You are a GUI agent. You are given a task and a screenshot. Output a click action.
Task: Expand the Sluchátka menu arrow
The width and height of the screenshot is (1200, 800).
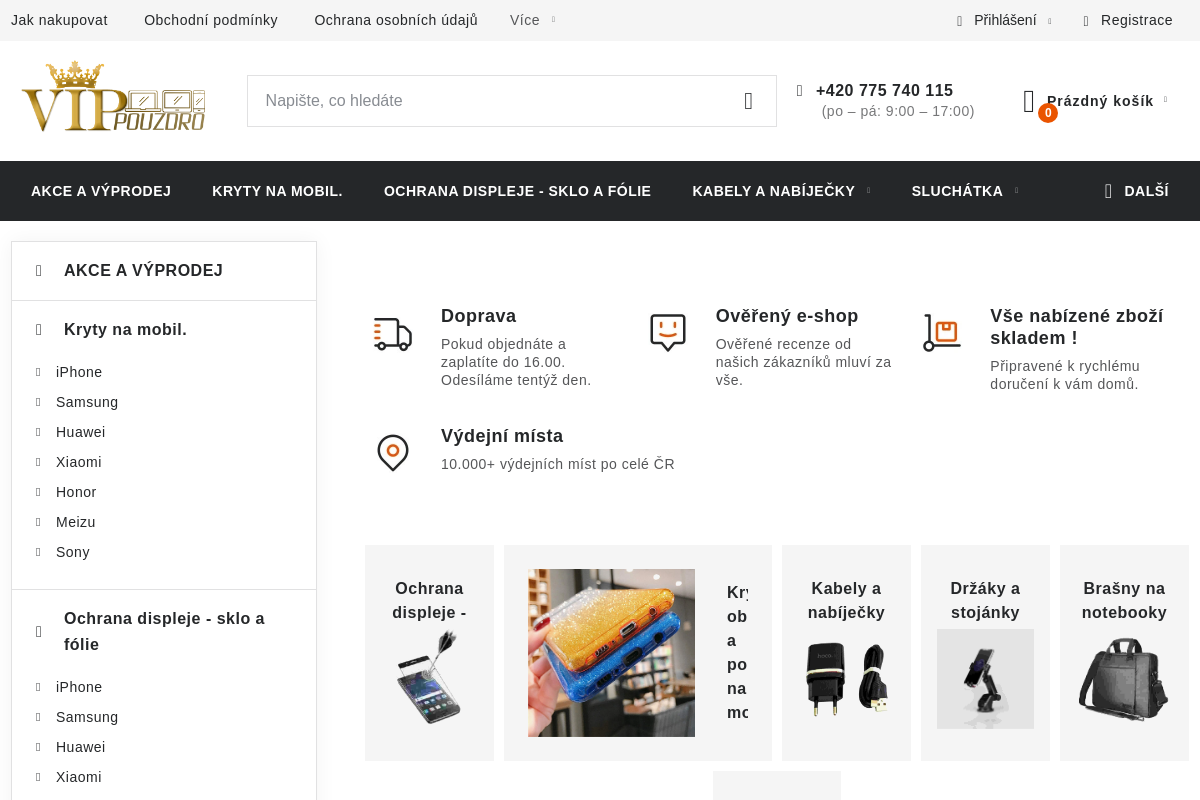coord(1016,191)
